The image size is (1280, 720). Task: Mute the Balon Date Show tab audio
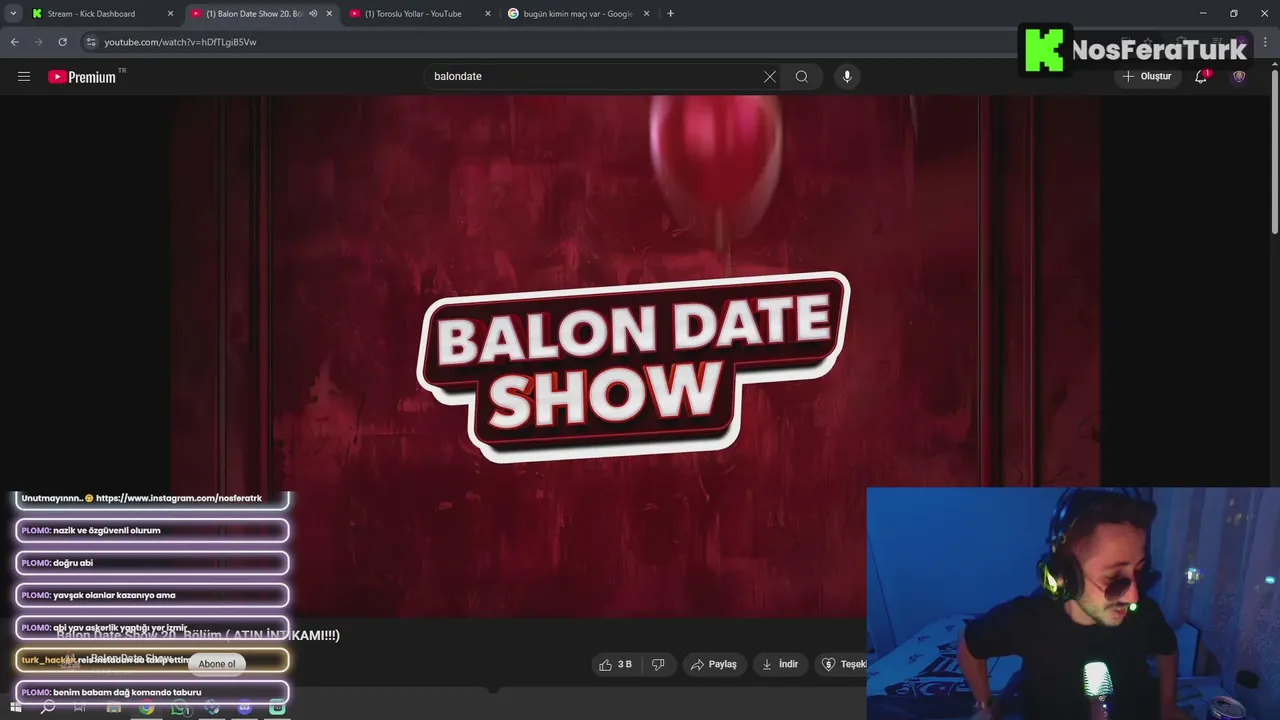click(313, 14)
